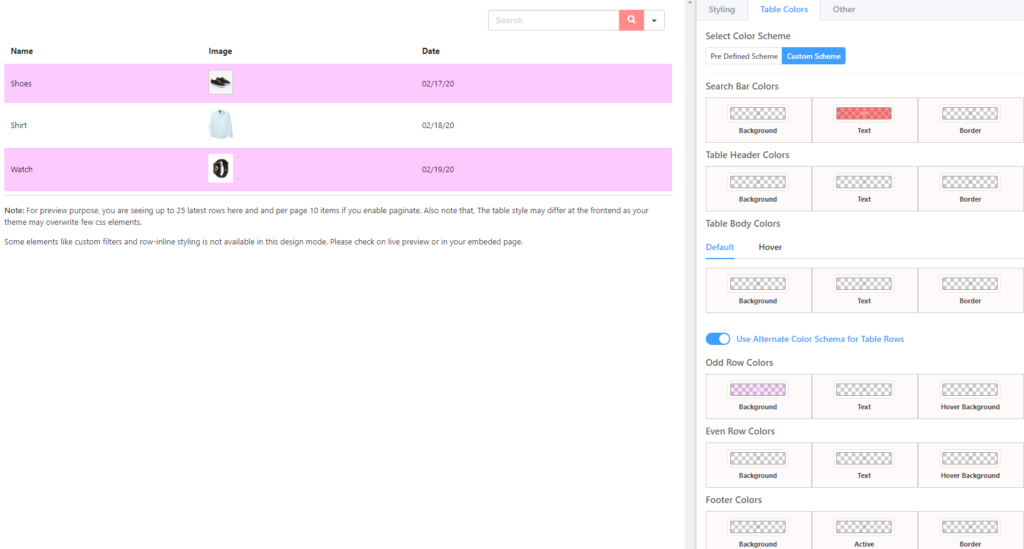Image resolution: width=1024 pixels, height=549 pixels.
Task: Pick Table Header Border color swatch
Action: 970,182
